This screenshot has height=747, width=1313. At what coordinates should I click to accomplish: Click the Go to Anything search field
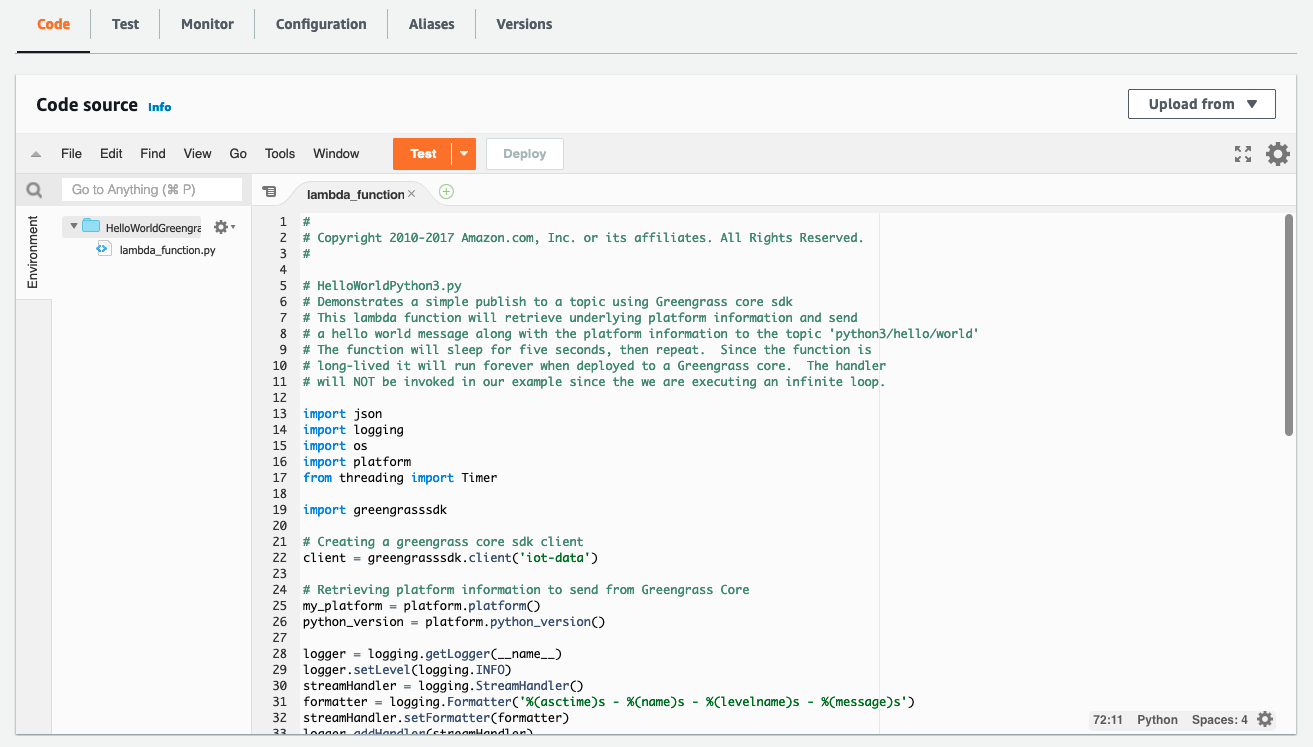tap(152, 190)
